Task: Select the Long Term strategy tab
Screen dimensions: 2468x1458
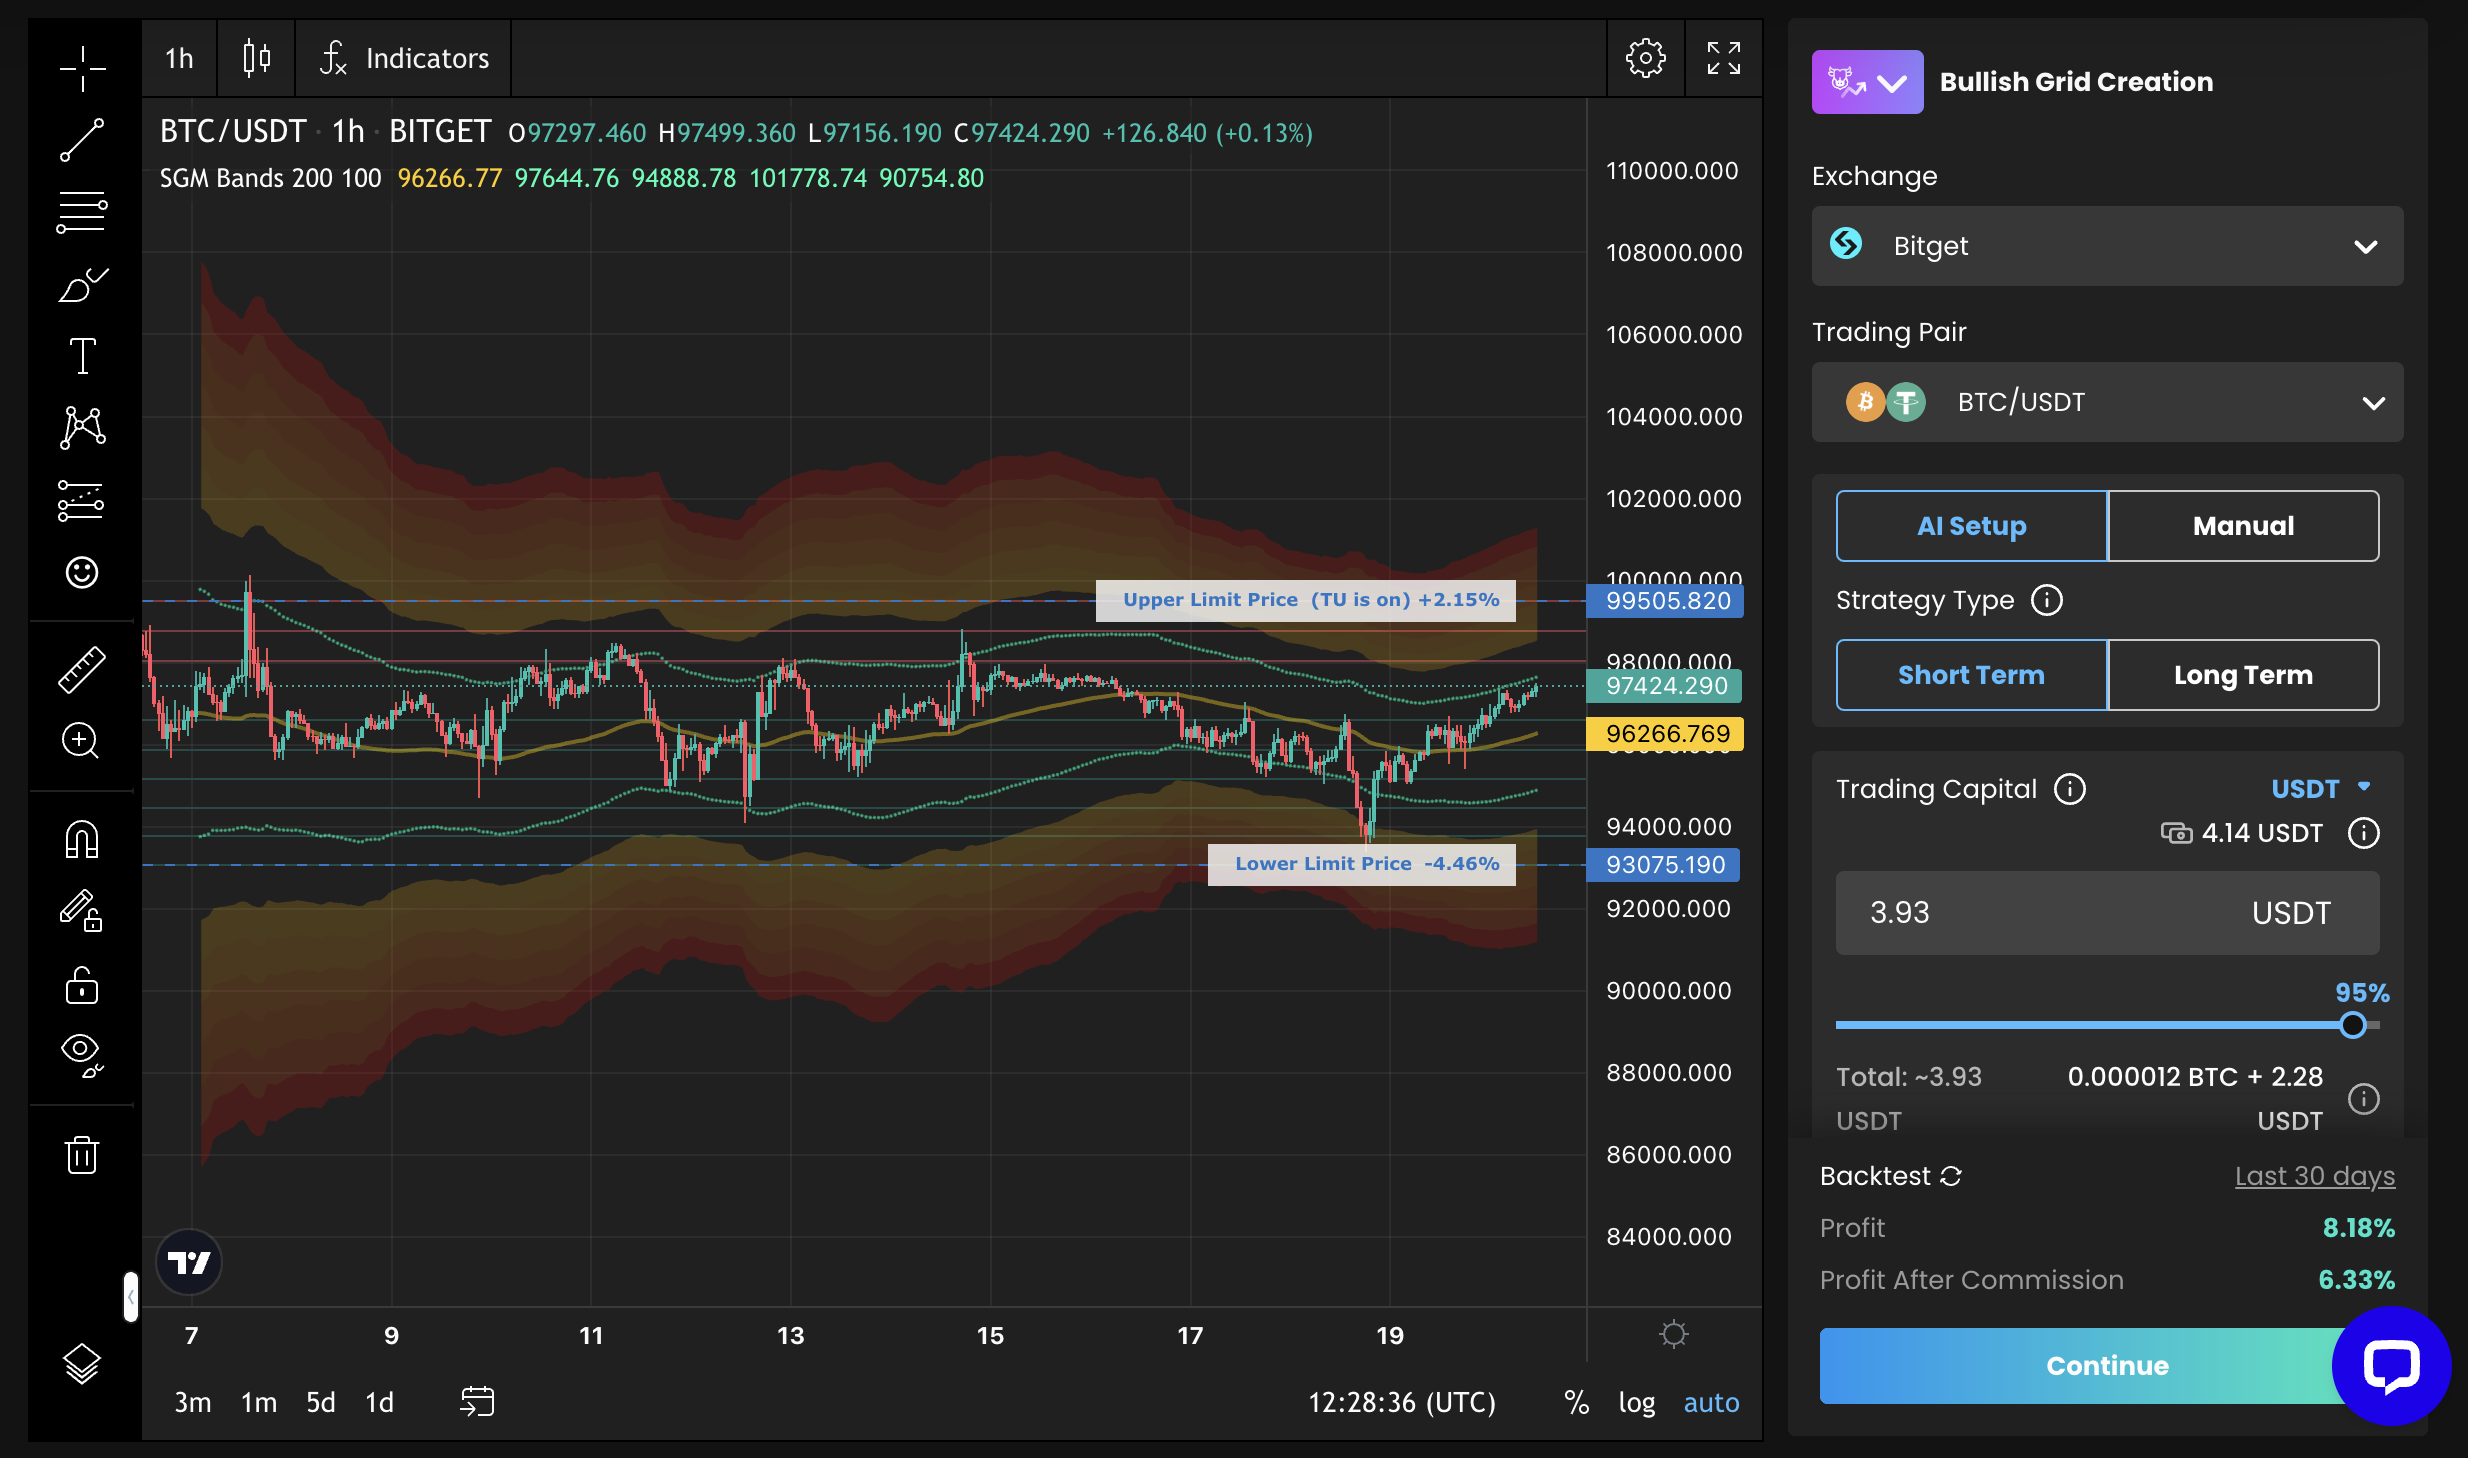Action: (x=2243, y=675)
